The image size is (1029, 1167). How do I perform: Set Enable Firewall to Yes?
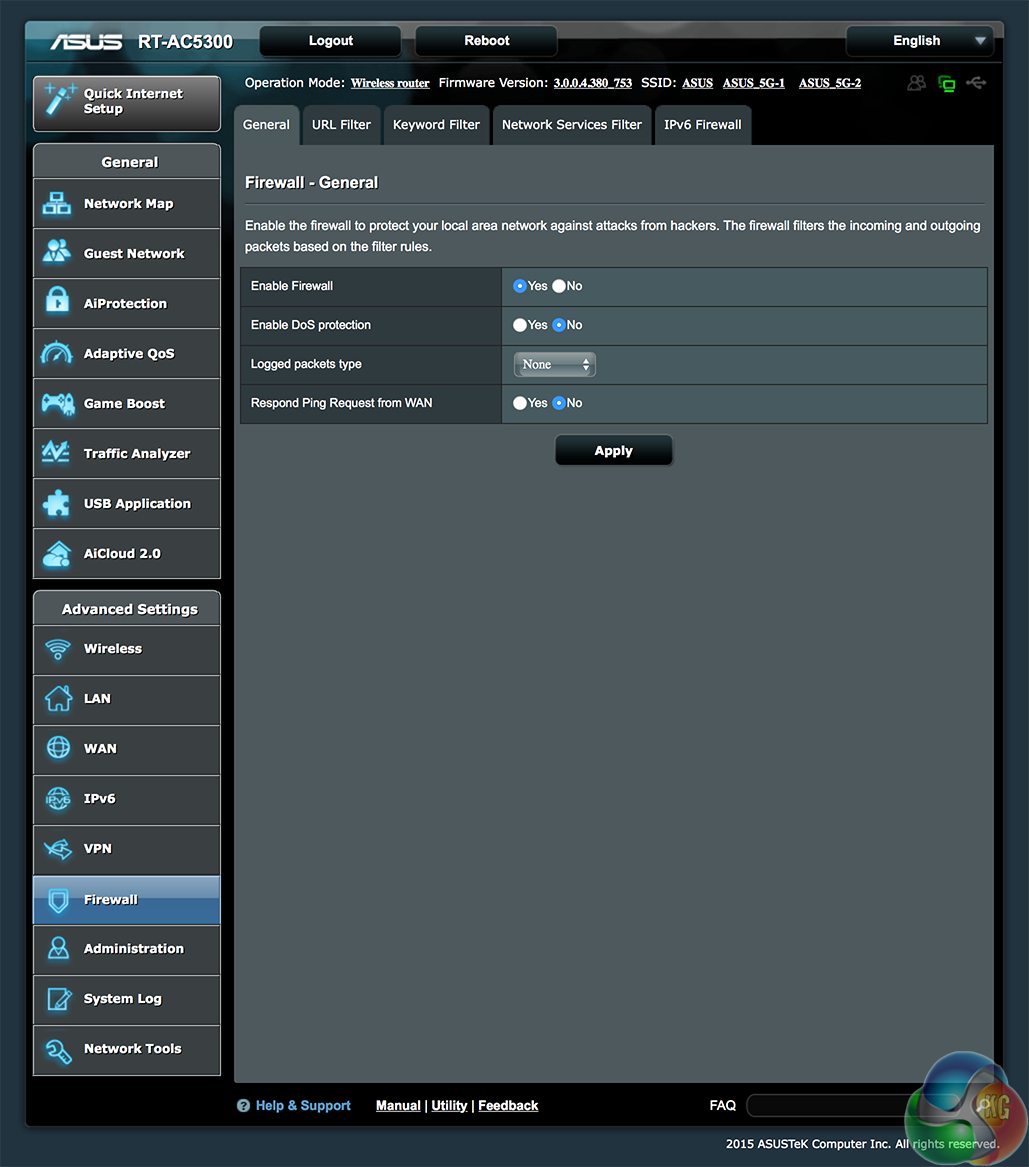tap(519, 286)
